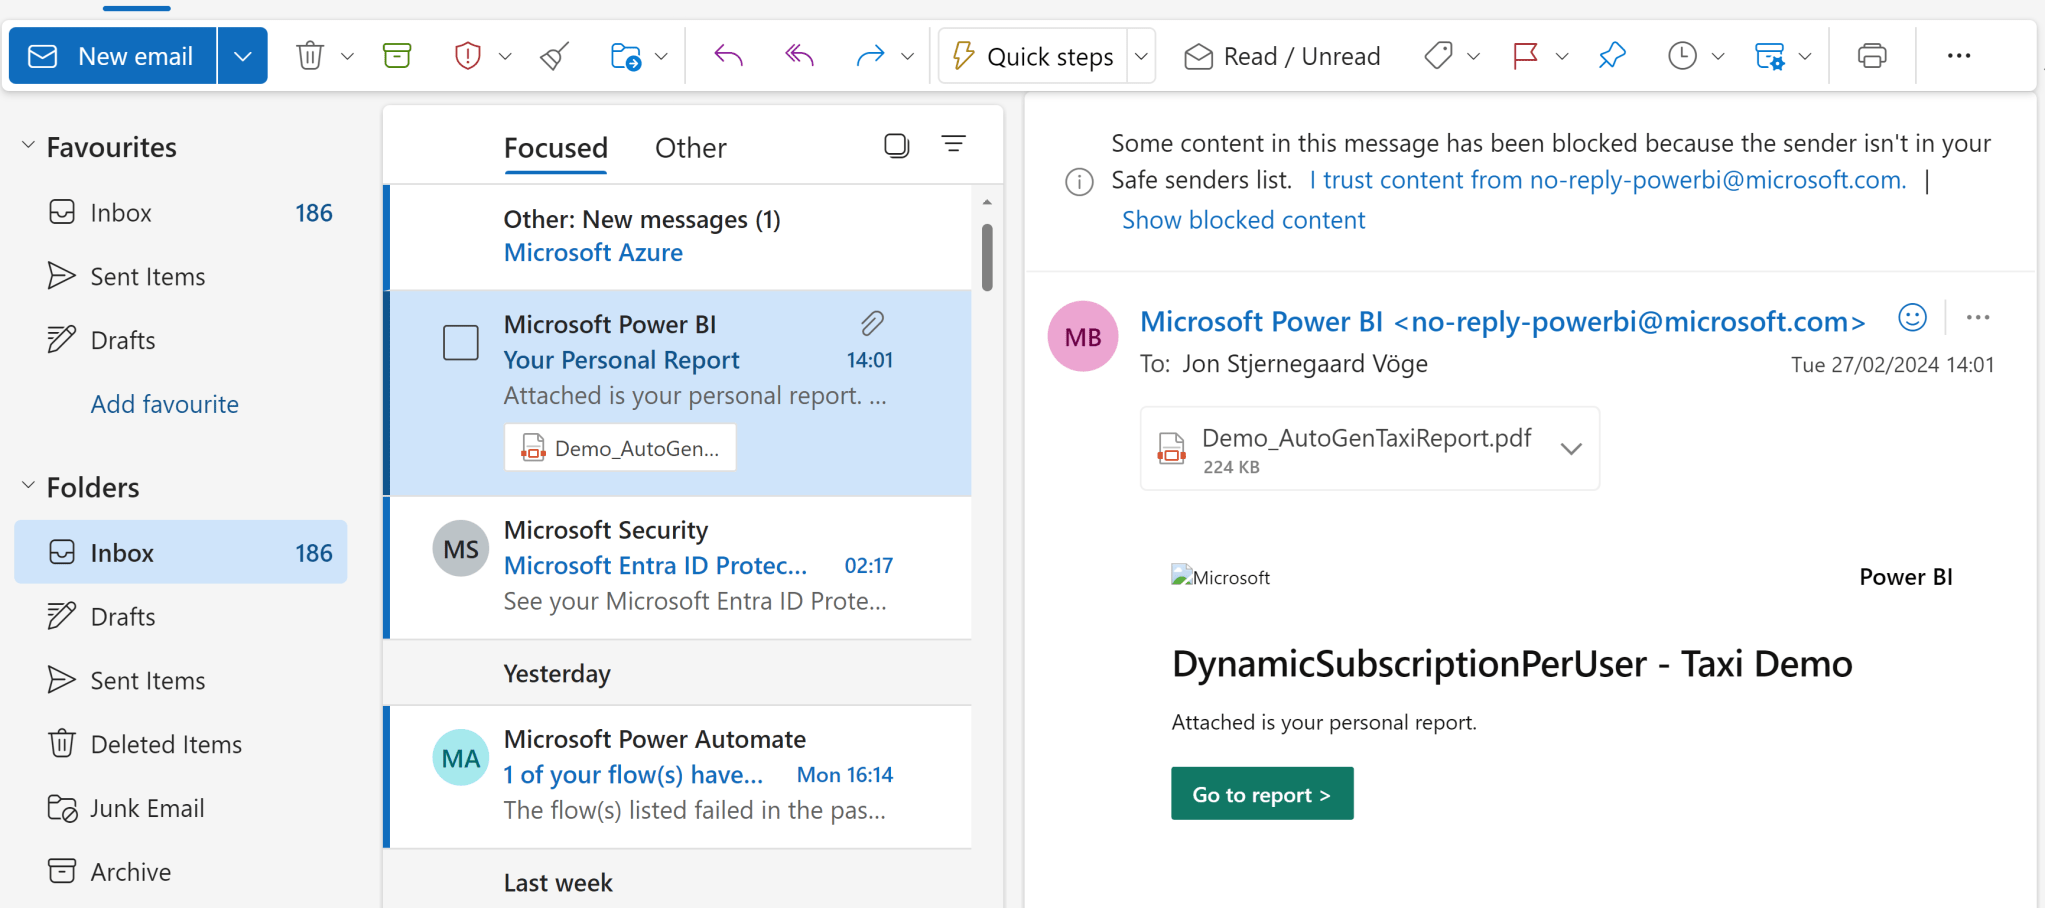The height and width of the screenshot is (908, 2045).
Task: Tick the checkbox on the Power BI email
Action: tap(460, 341)
